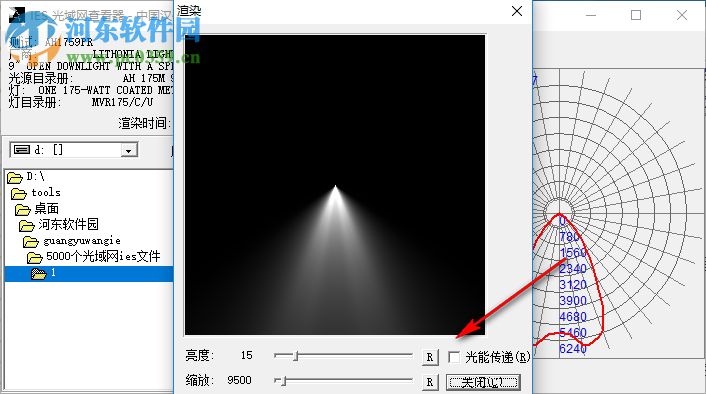Click the brightness value 15
Viewport: 706px width, 394px height.
246,356
